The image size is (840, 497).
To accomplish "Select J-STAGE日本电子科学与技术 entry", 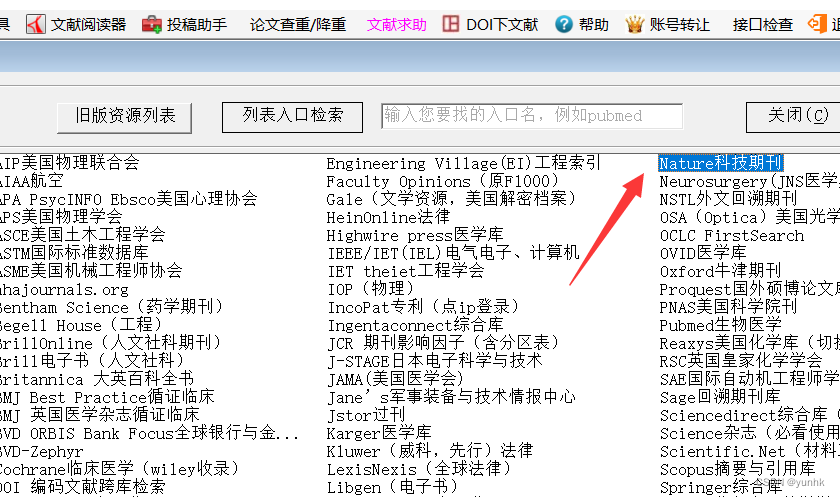I will click(435, 361).
